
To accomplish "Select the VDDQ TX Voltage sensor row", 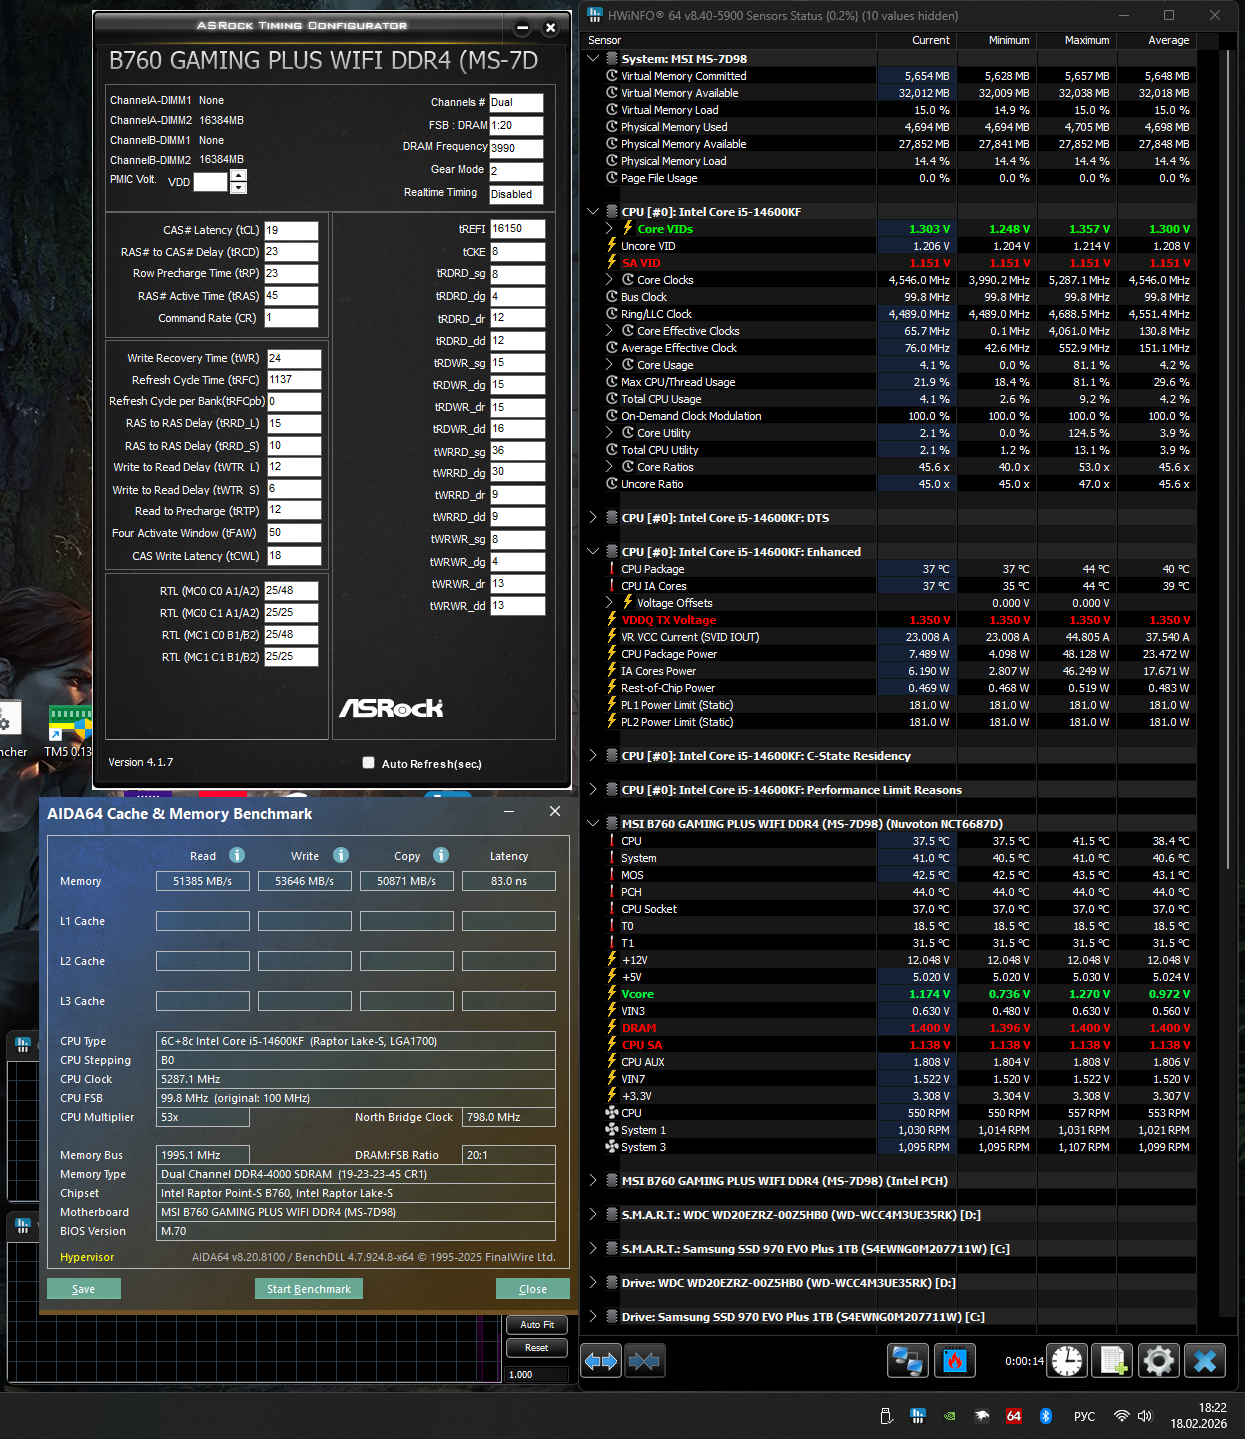I will 889,620.
